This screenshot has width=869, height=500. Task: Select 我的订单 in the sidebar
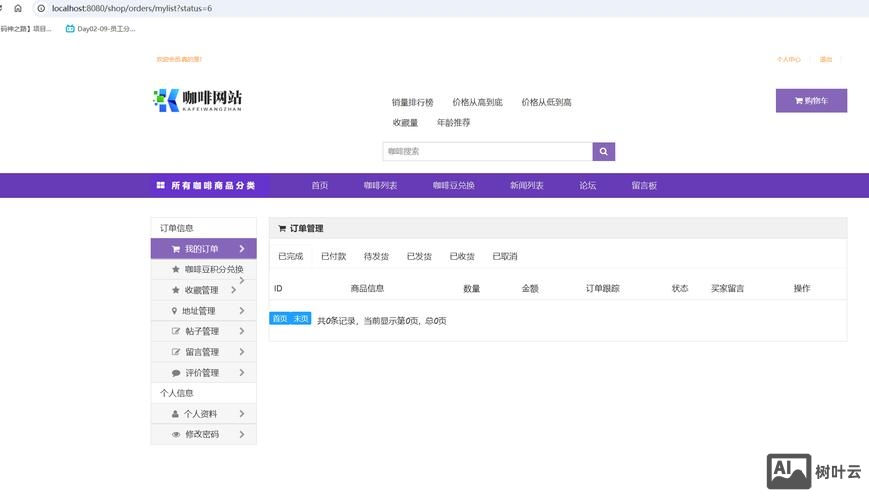[x=203, y=249]
